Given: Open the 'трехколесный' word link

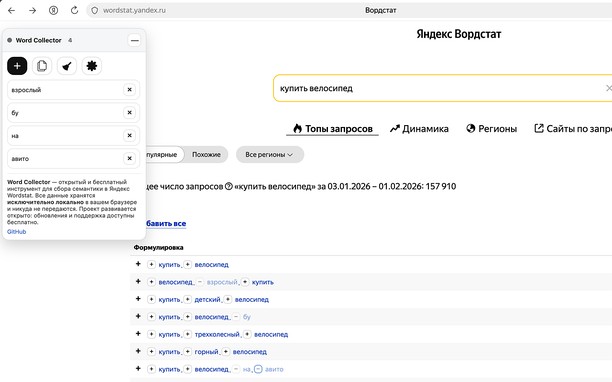Looking at the screenshot, I should (x=217, y=334).
